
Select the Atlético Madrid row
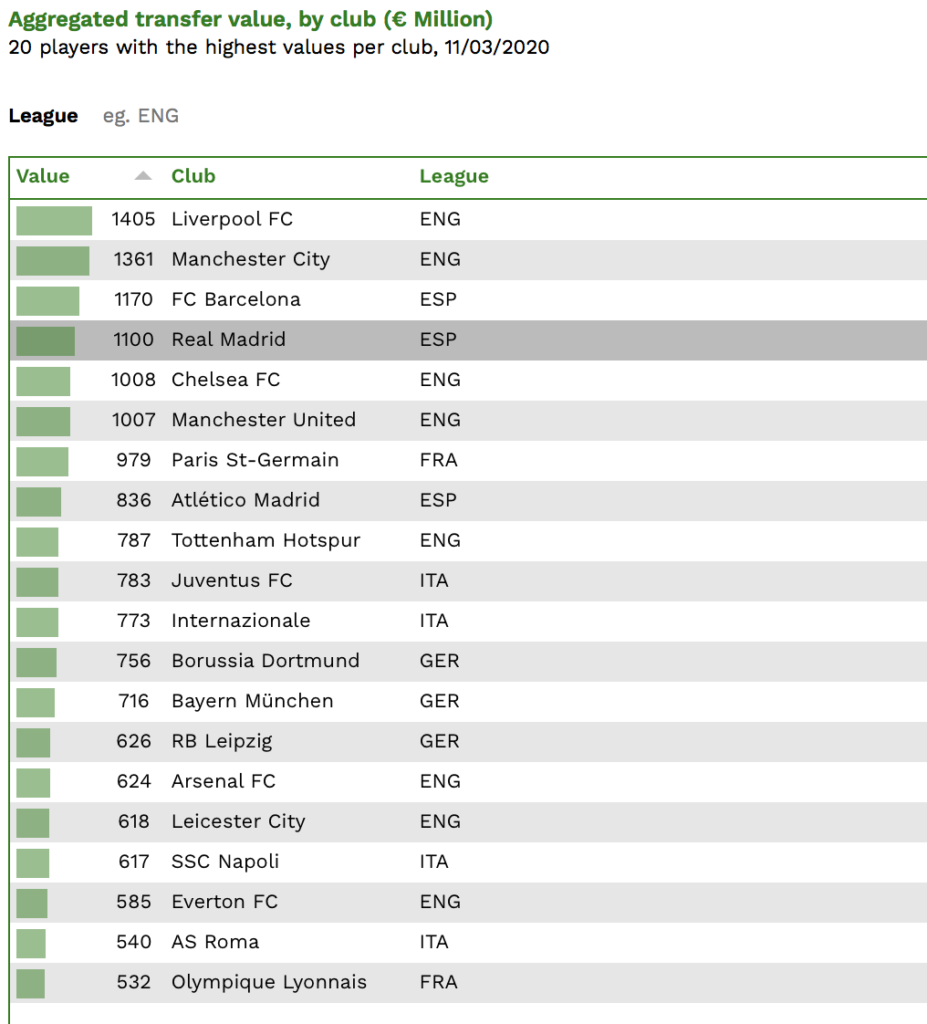pyautogui.click(x=468, y=501)
